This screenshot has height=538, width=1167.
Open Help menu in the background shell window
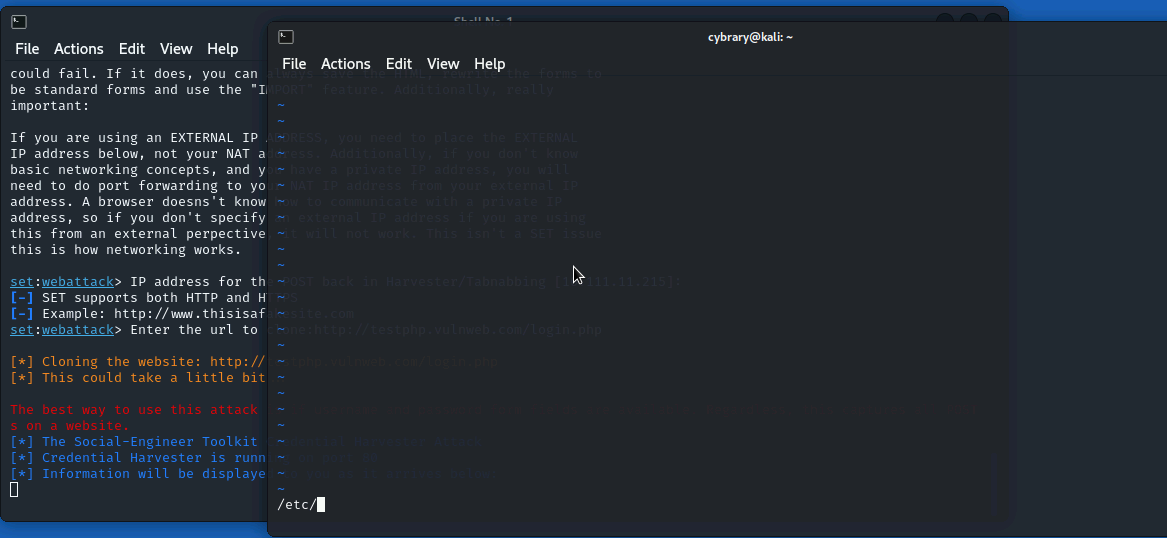click(x=222, y=49)
